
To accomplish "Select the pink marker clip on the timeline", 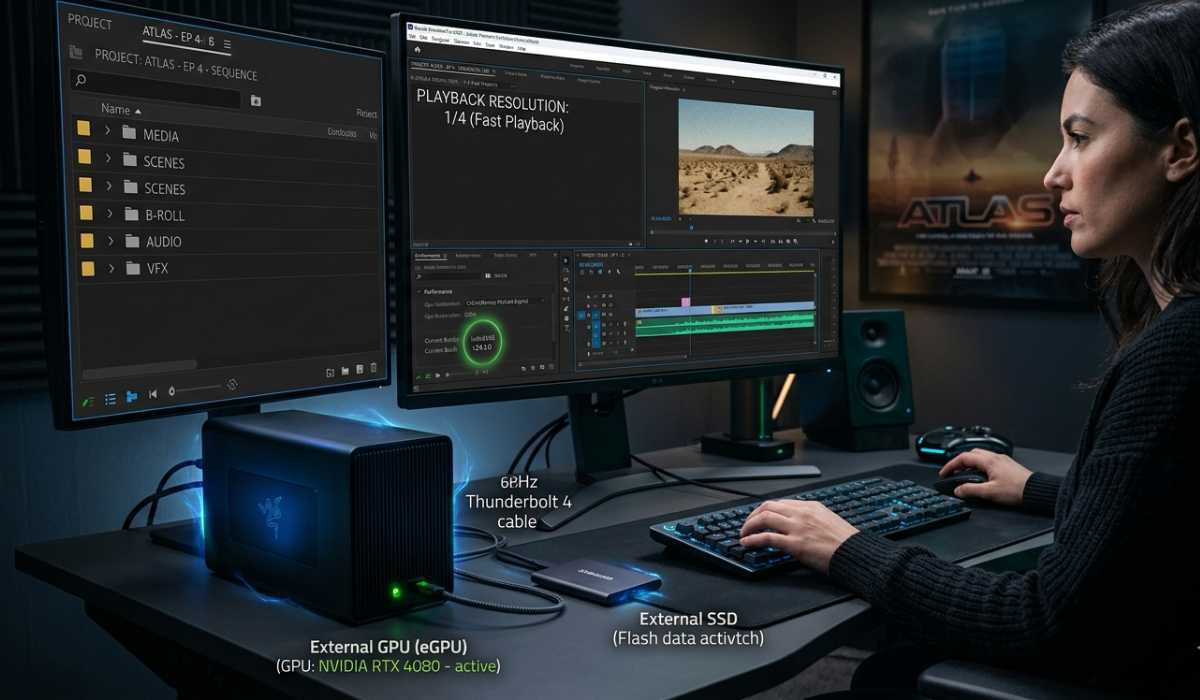I will tap(685, 301).
